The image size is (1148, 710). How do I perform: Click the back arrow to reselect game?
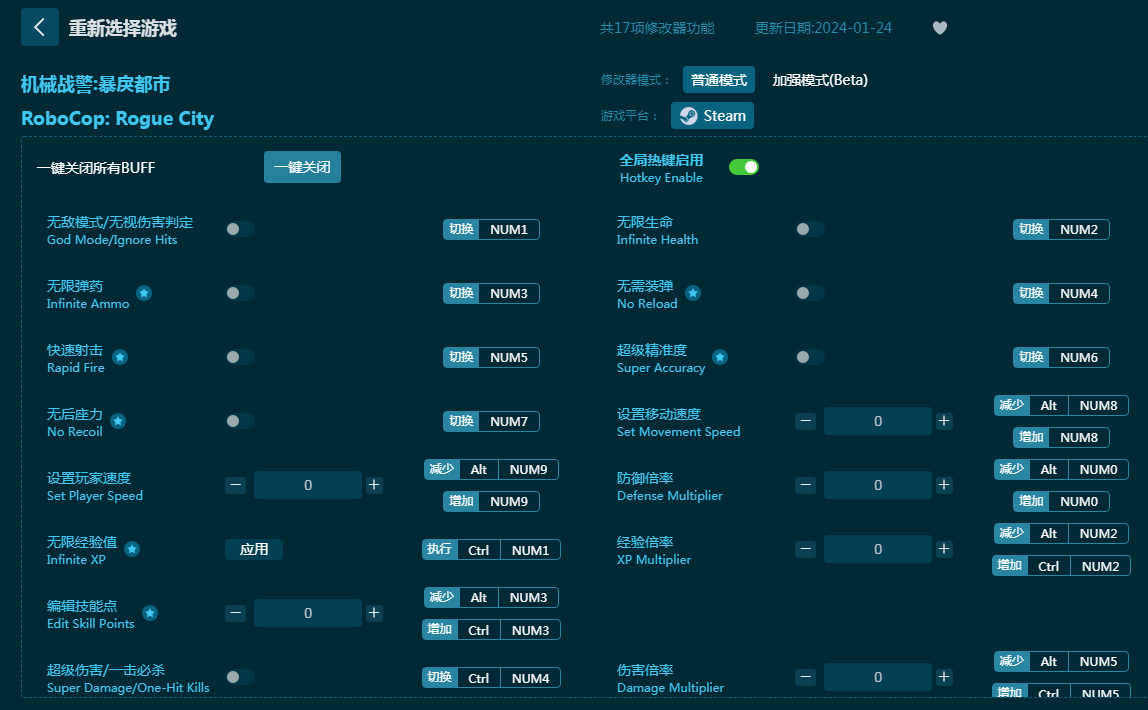40,28
